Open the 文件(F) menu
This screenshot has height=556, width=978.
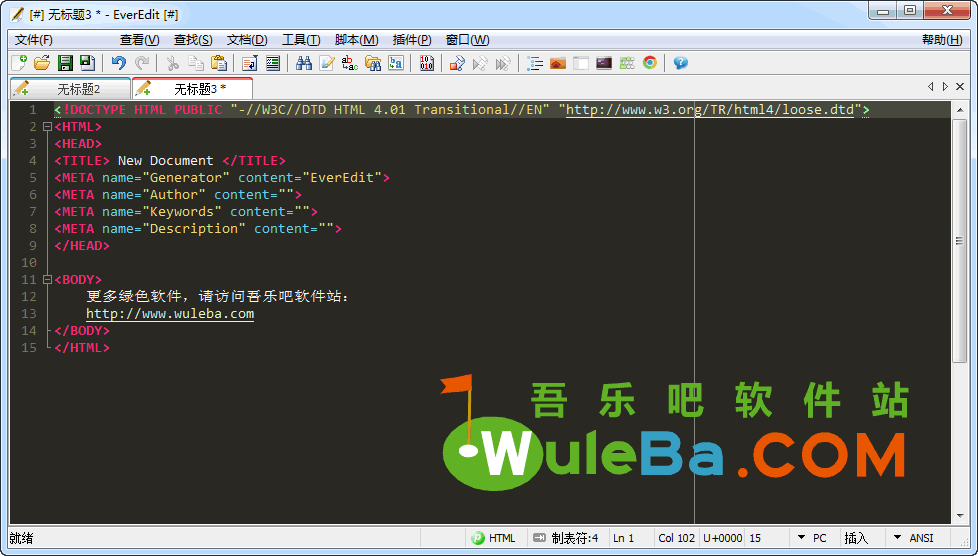point(34,40)
